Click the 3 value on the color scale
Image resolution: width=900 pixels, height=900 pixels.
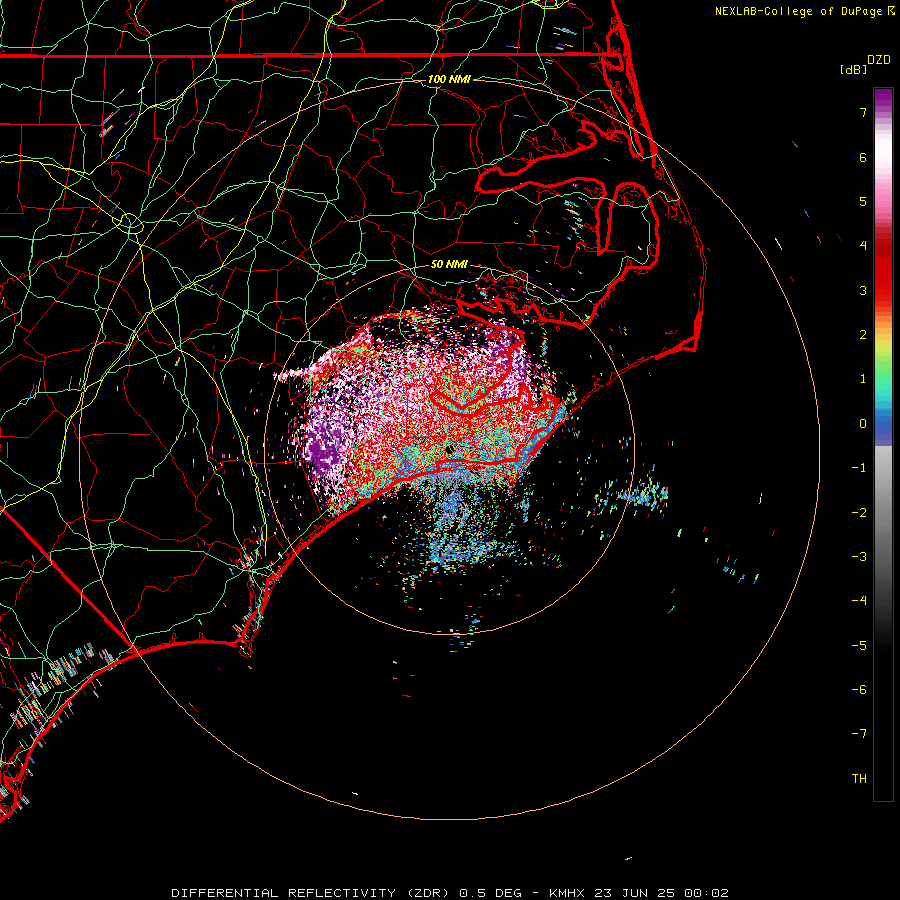pos(863,290)
